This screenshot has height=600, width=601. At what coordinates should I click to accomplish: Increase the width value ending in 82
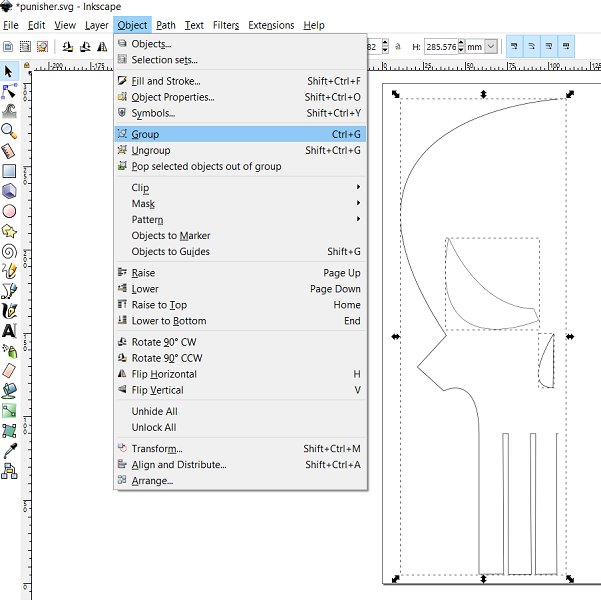(385, 43)
